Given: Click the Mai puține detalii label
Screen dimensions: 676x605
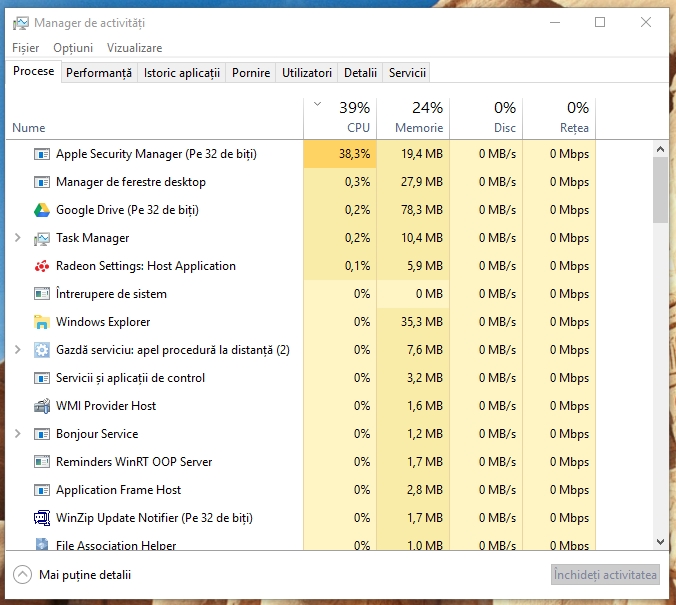Looking at the screenshot, I should tap(85, 575).
